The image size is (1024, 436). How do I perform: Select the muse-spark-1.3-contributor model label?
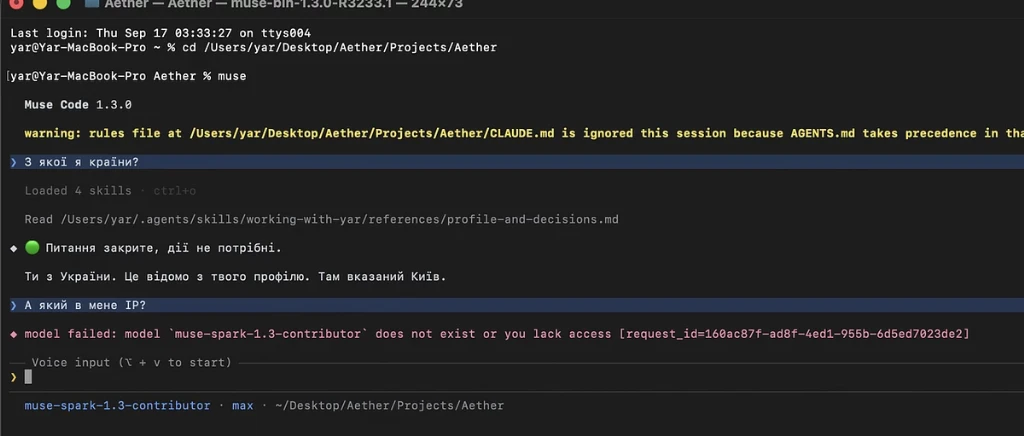[x=118, y=405]
